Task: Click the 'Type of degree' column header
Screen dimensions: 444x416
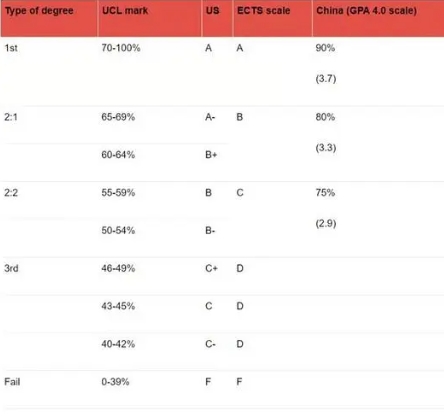Action: click(x=39, y=11)
